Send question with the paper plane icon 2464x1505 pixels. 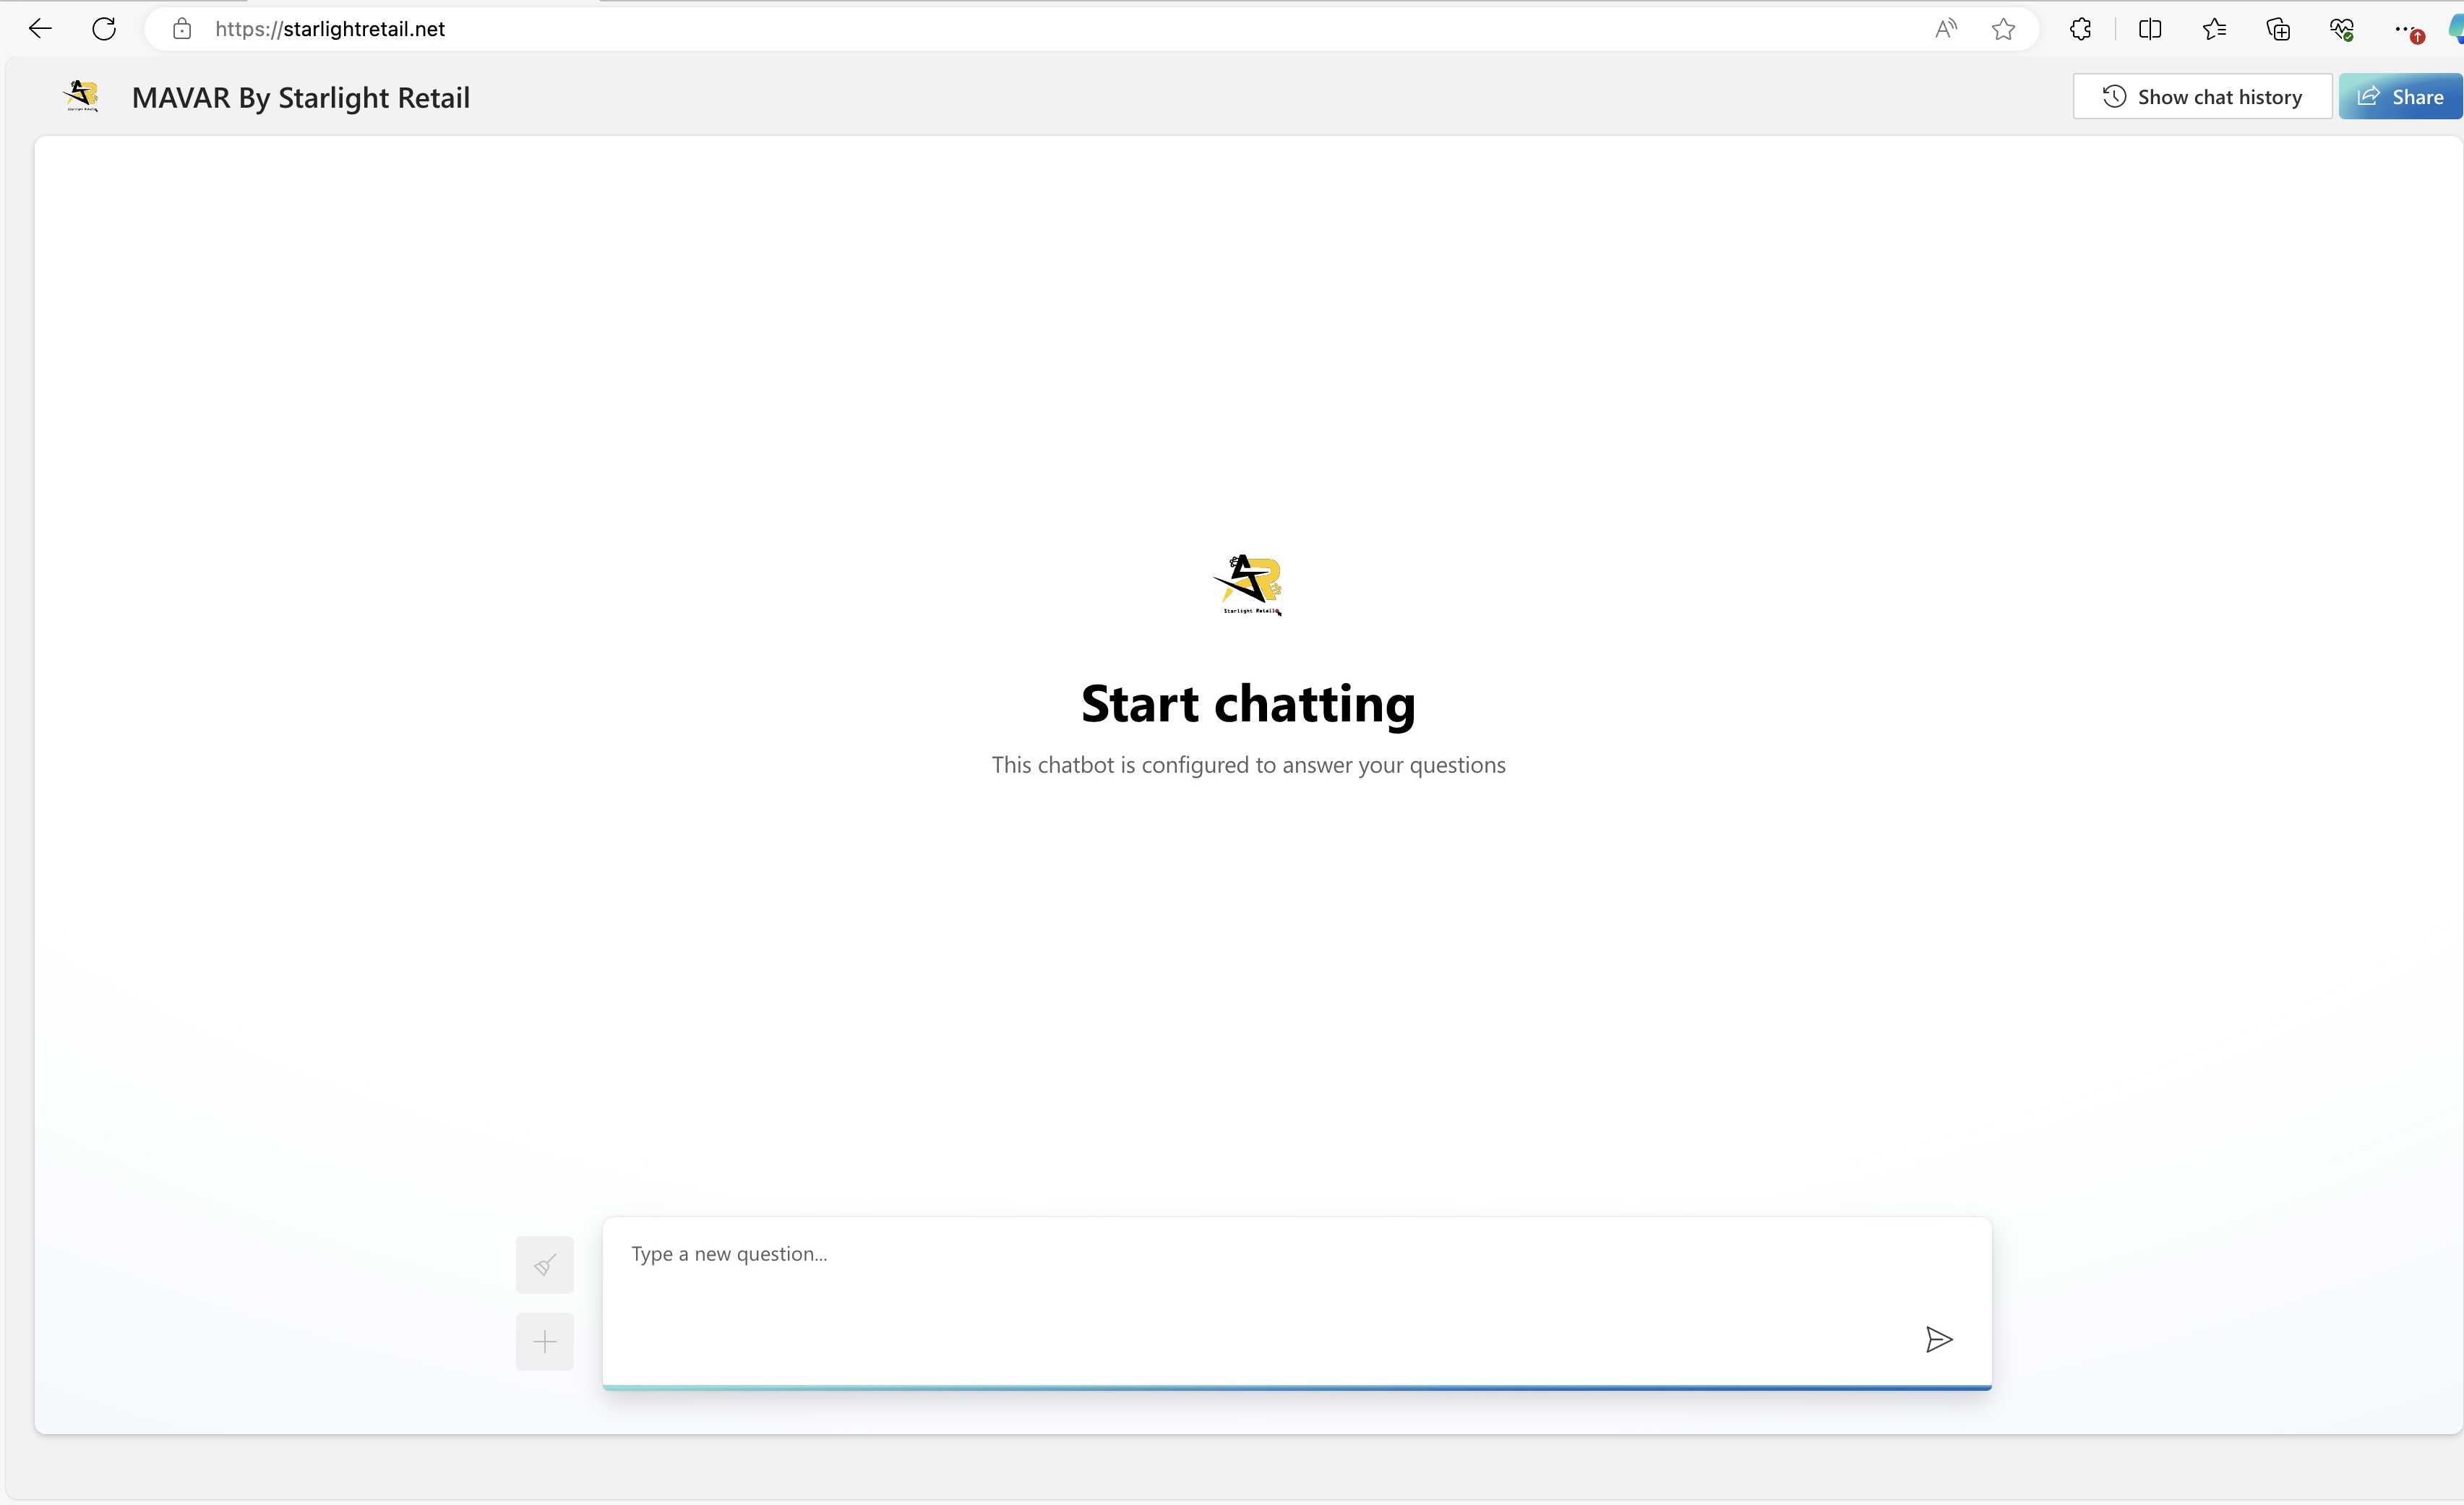1939,1340
